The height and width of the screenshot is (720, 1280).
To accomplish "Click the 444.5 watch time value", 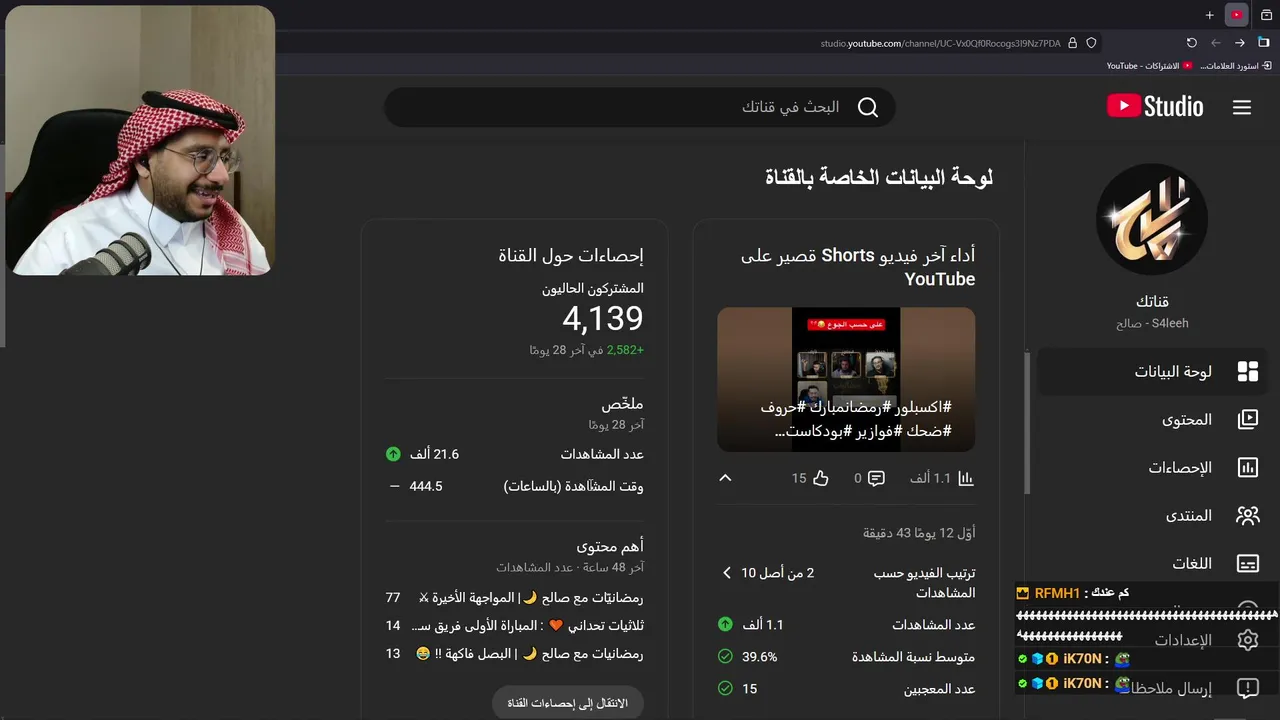I will tap(426, 486).
